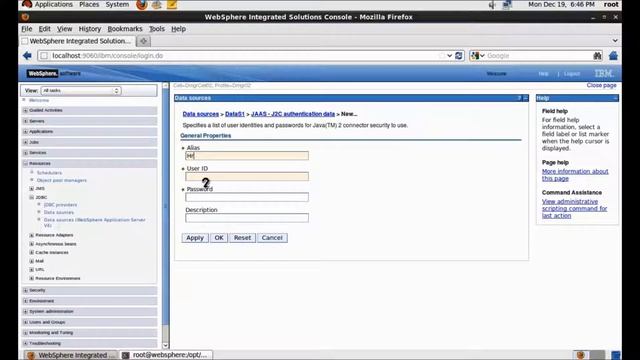Image resolution: width=640 pixels, height=360 pixels.
Task: Select the WebSphere Integrated Solution browser tab
Action: [x=78, y=41]
